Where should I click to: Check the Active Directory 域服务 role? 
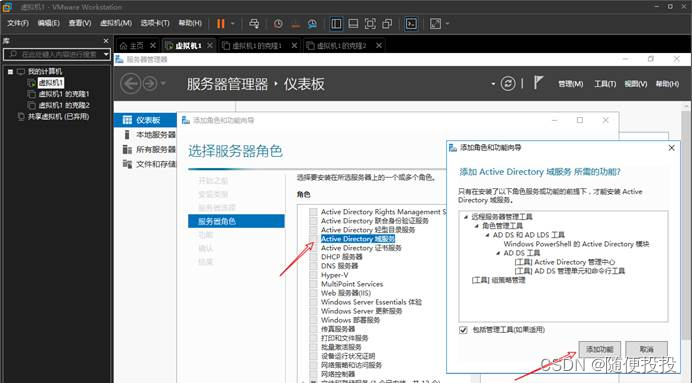point(313,239)
